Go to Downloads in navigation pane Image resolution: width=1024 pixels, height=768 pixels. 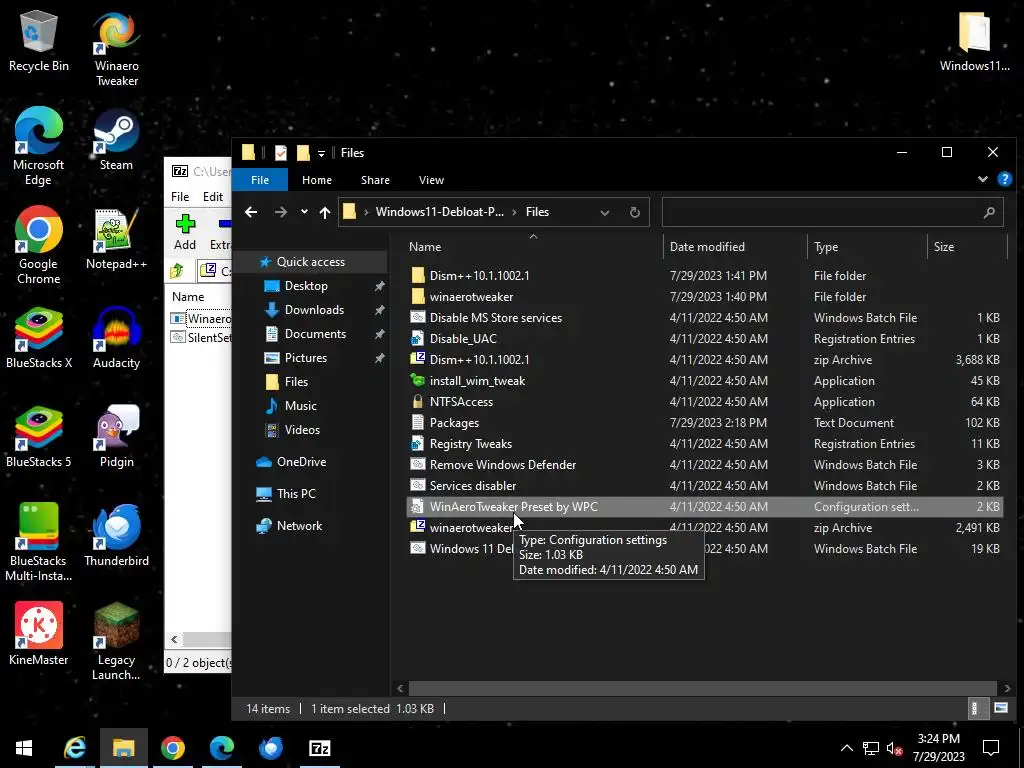(x=314, y=310)
